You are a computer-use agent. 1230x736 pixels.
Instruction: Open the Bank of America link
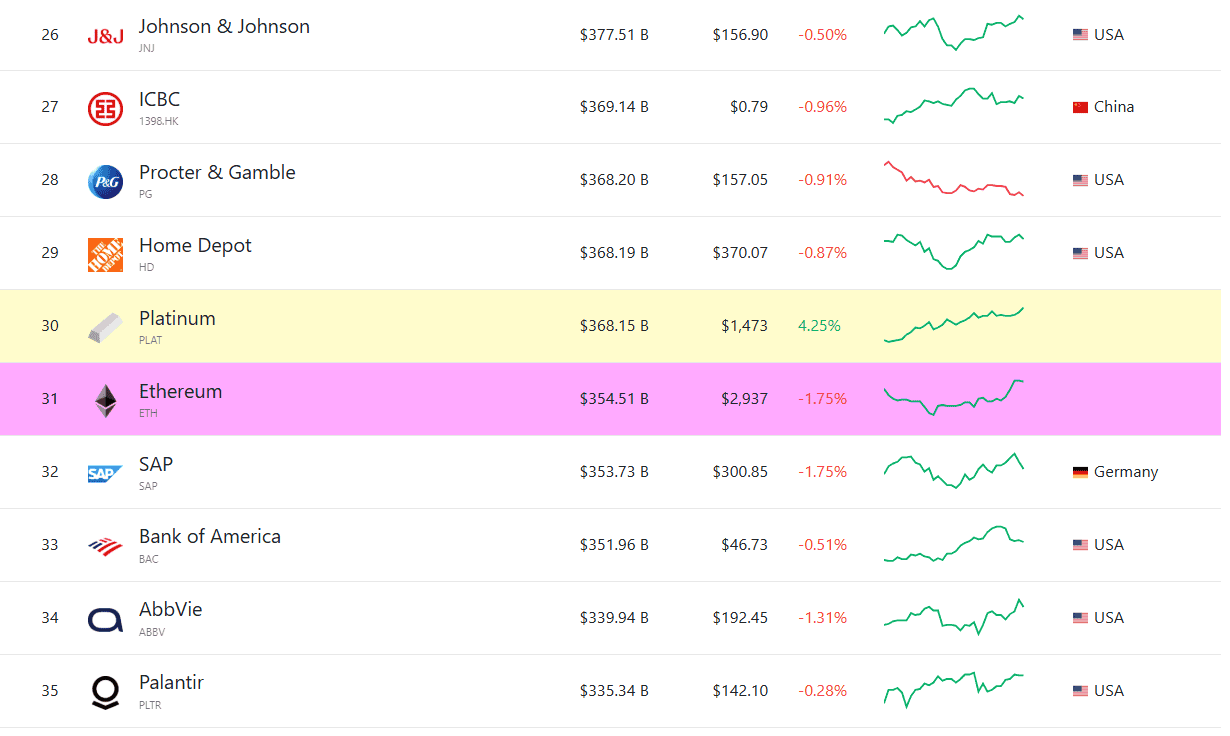point(210,537)
